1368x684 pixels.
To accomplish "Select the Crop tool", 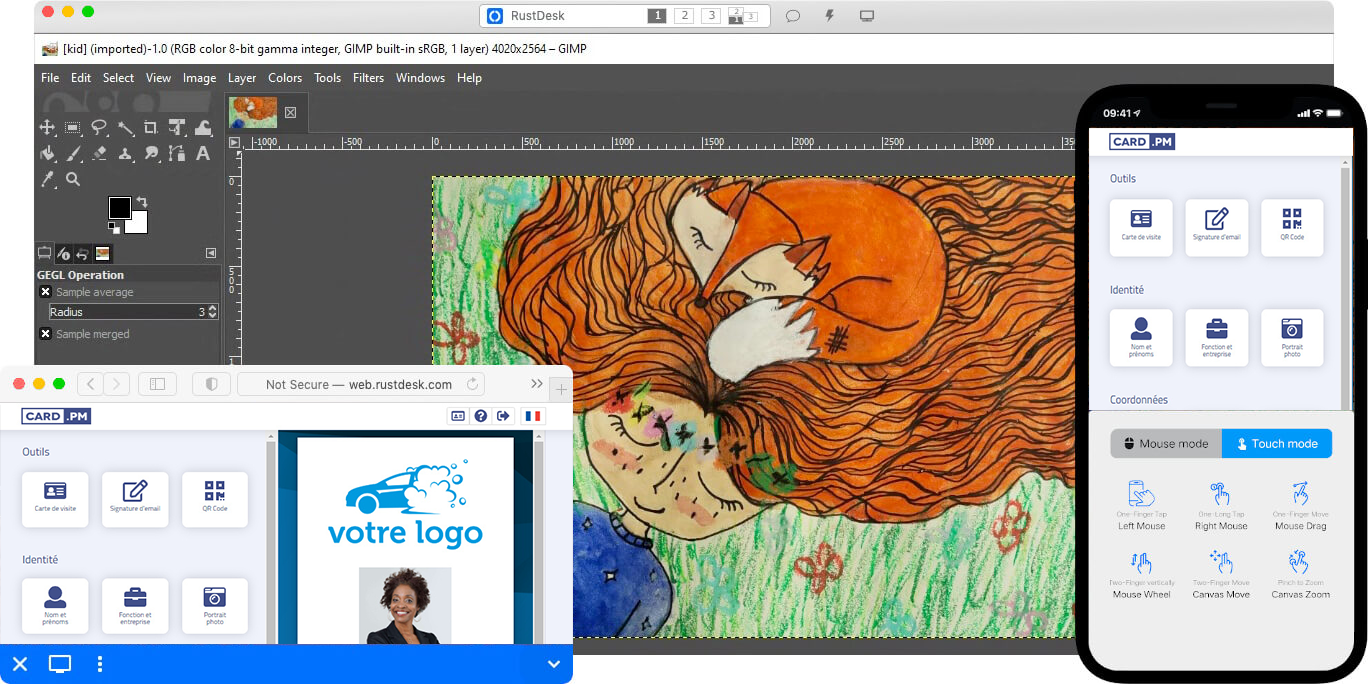I will click(x=151, y=127).
